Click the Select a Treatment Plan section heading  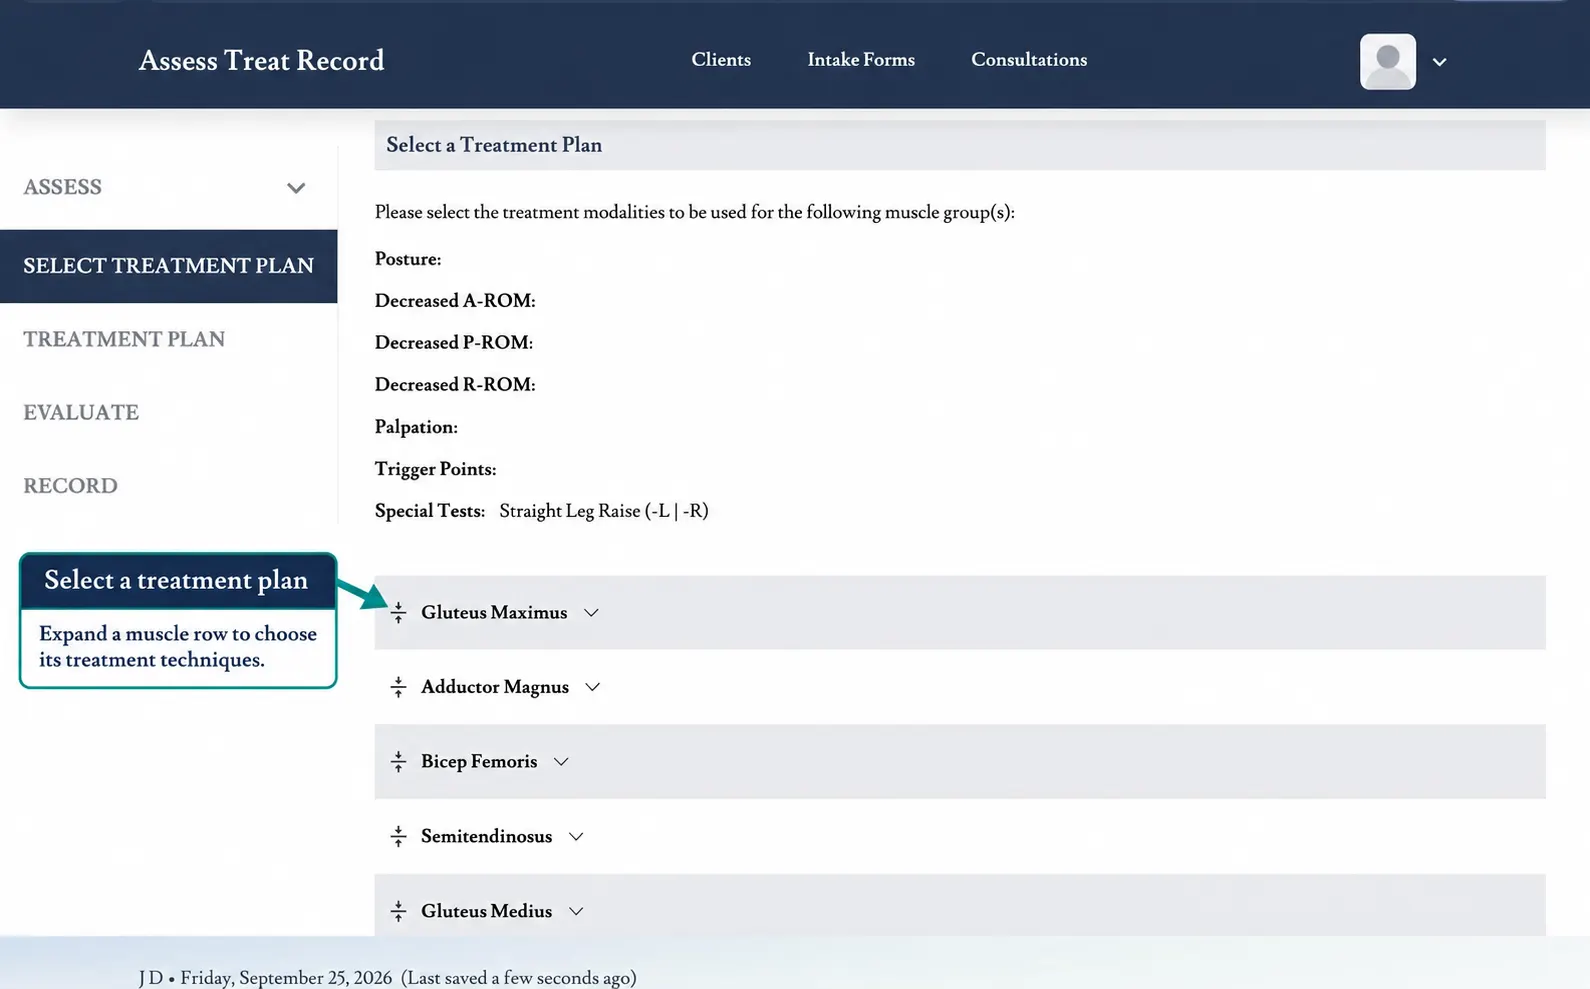(494, 145)
